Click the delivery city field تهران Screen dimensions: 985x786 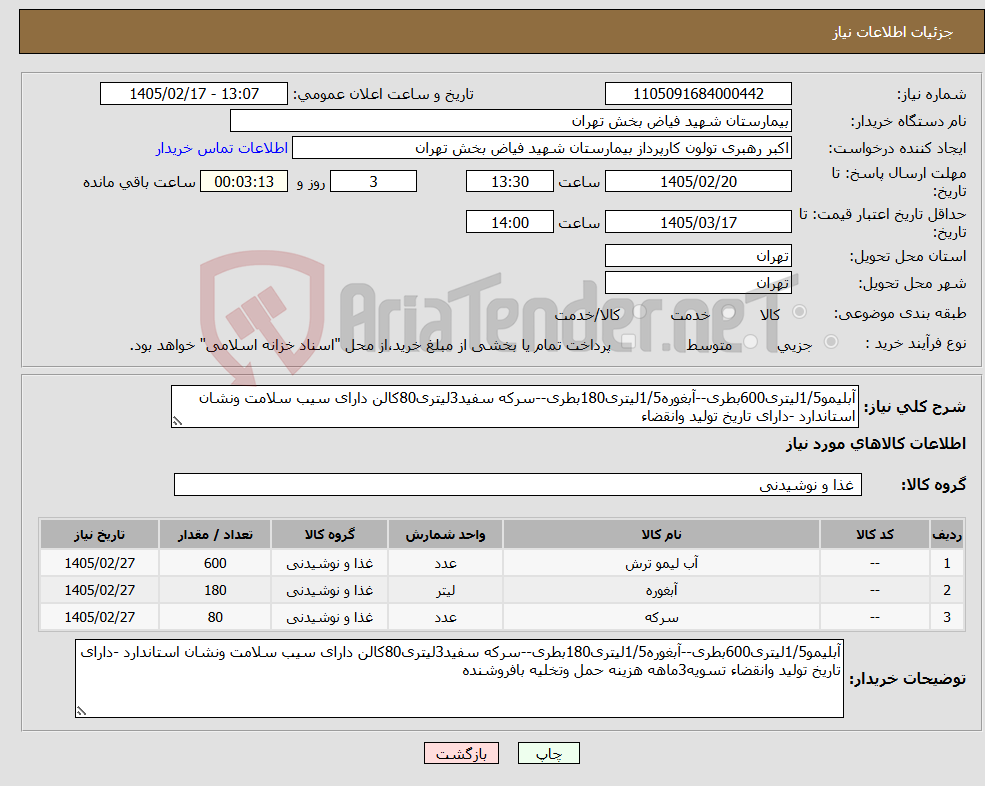point(698,283)
